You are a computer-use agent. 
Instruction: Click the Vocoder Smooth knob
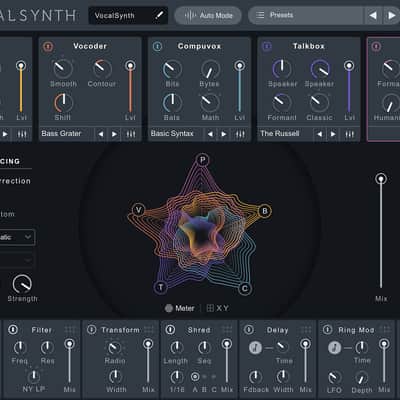click(63, 68)
